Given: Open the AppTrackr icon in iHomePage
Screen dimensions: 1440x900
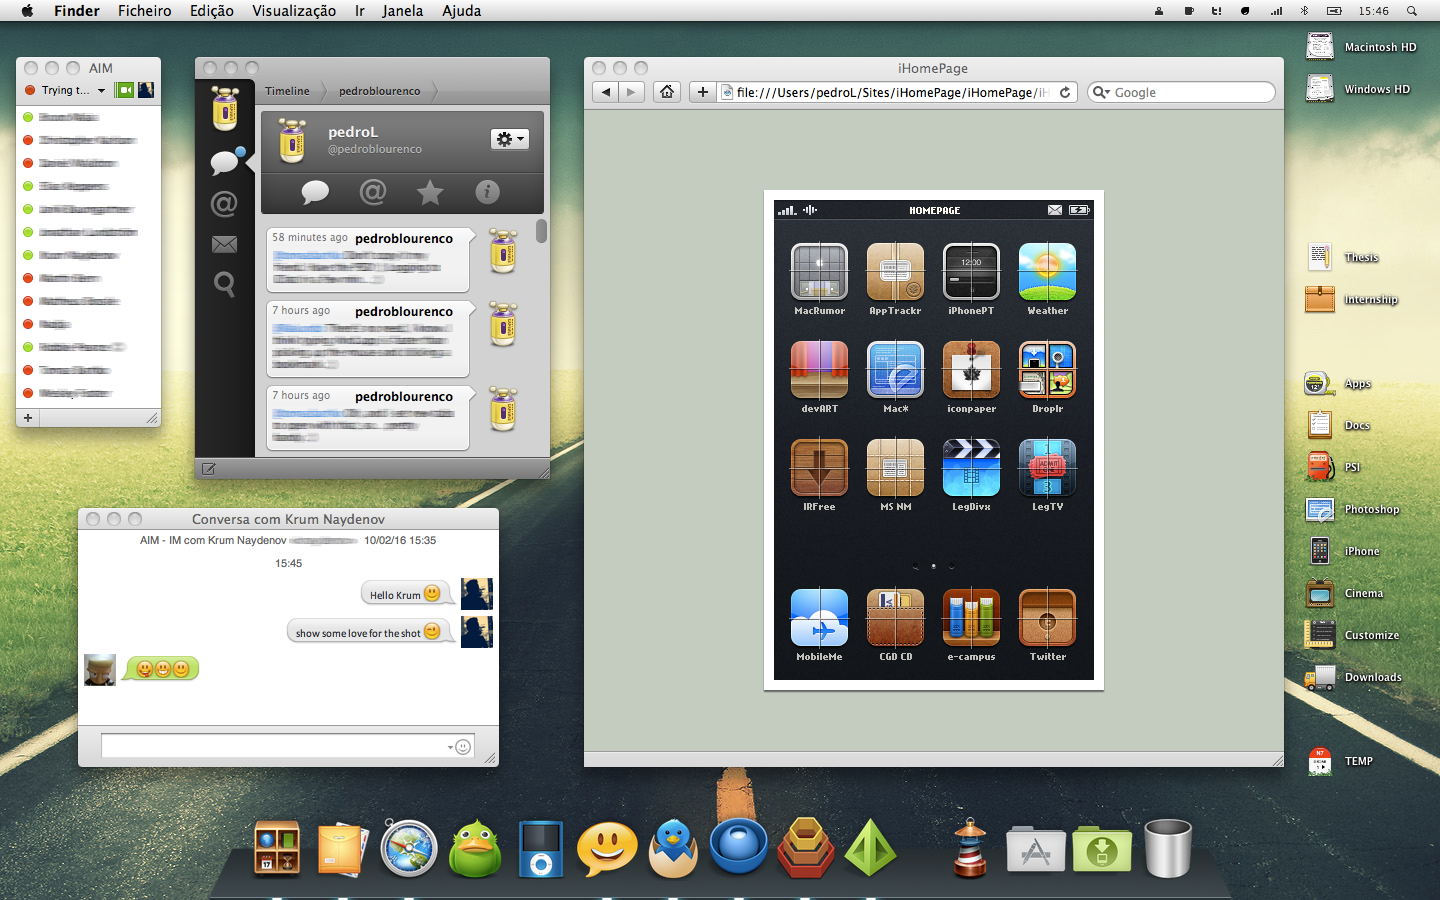Looking at the screenshot, I should point(895,272).
